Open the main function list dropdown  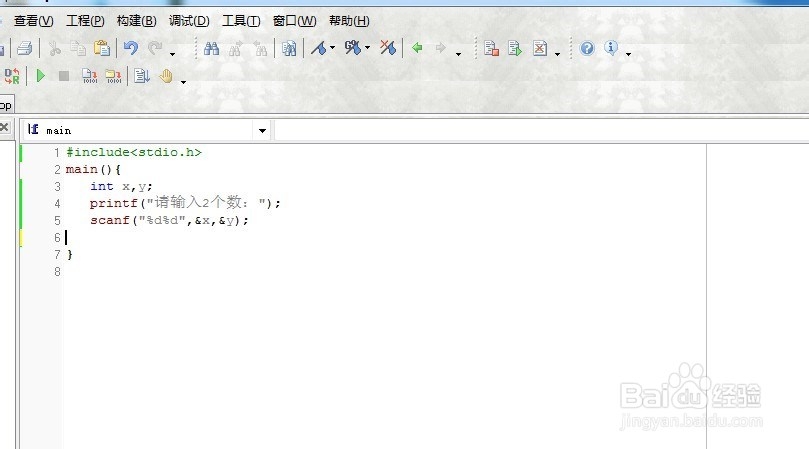tap(262, 131)
